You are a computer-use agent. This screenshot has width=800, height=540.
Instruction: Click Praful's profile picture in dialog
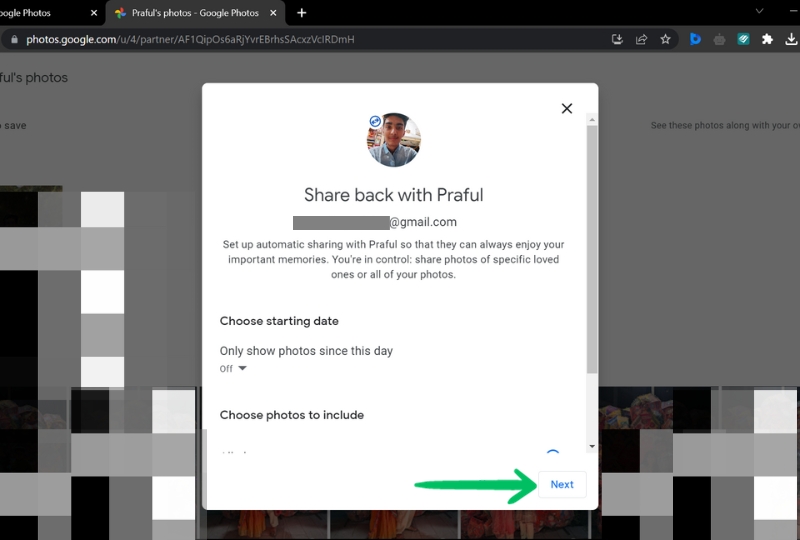(x=394, y=140)
